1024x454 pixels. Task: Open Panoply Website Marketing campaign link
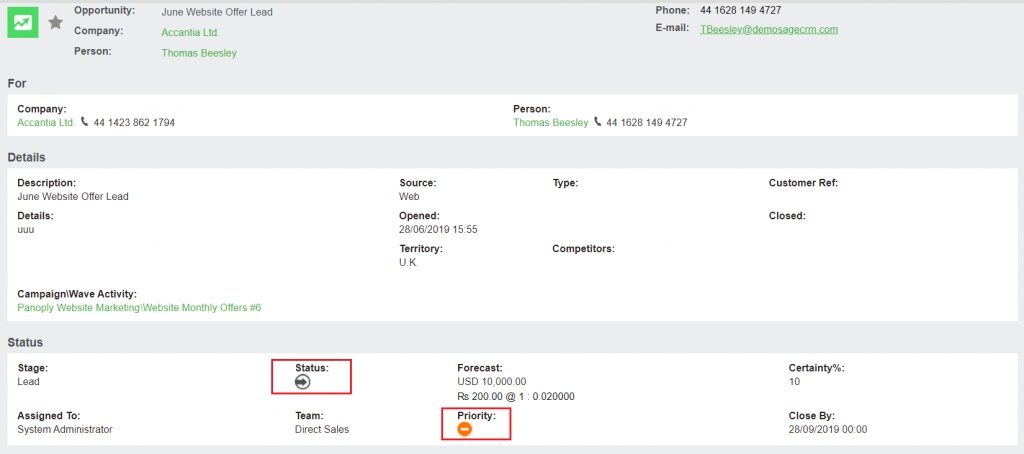[x=139, y=308]
